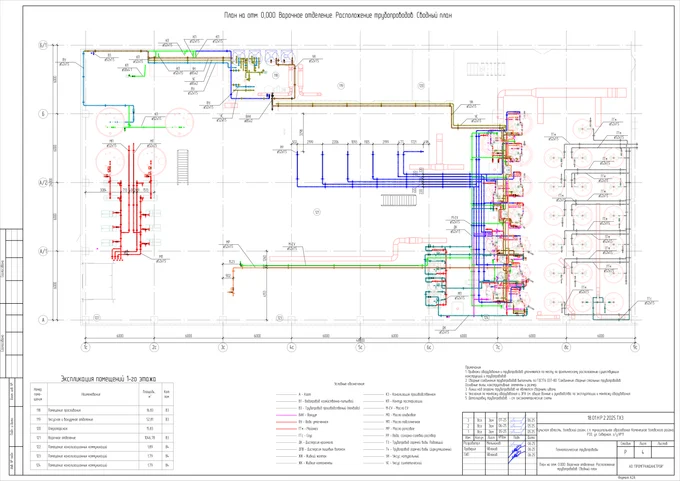Click the drawing title text at top

point(341,17)
